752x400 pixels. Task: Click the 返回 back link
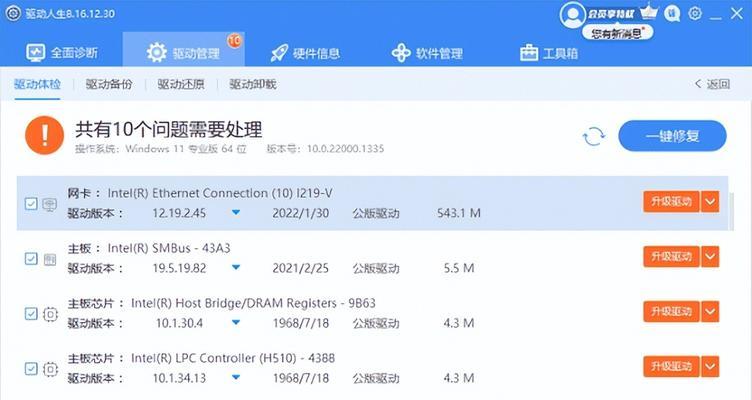(712, 84)
